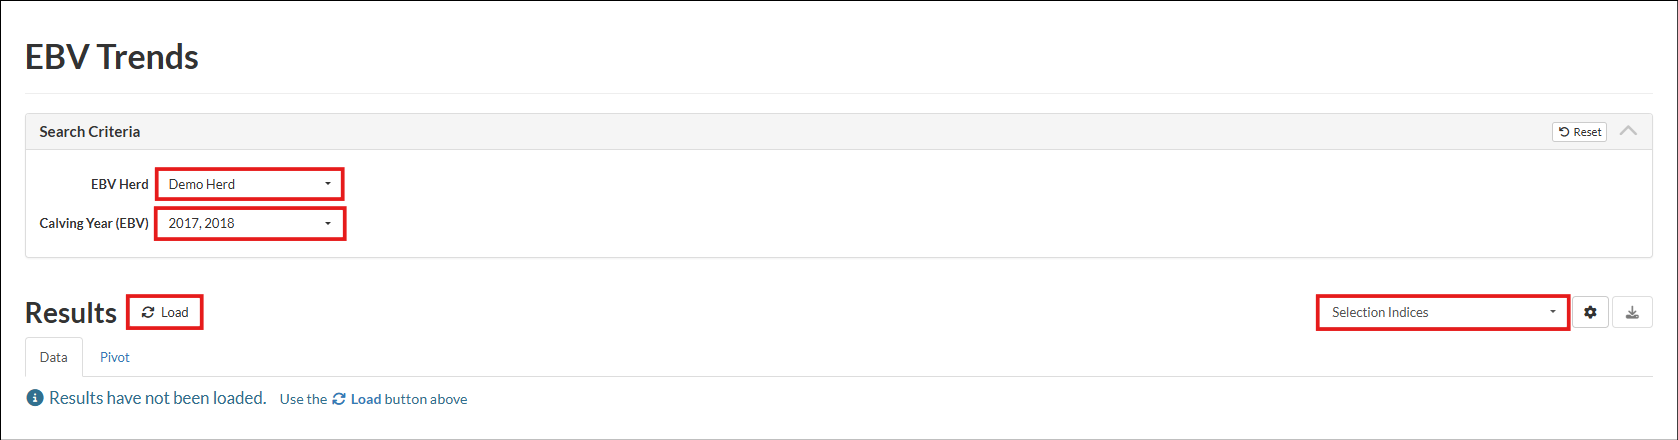This screenshot has width=1678, height=440.
Task: Switch to the Data tab
Action: pos(54,357)
